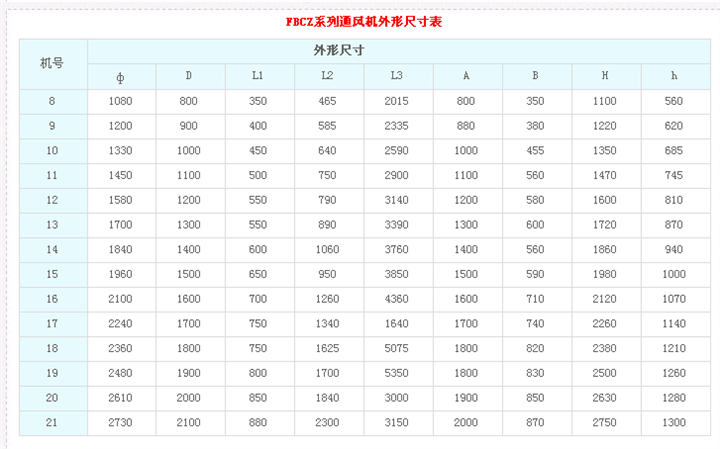
Task: Select machine number '10' row label
Action: 52,151
